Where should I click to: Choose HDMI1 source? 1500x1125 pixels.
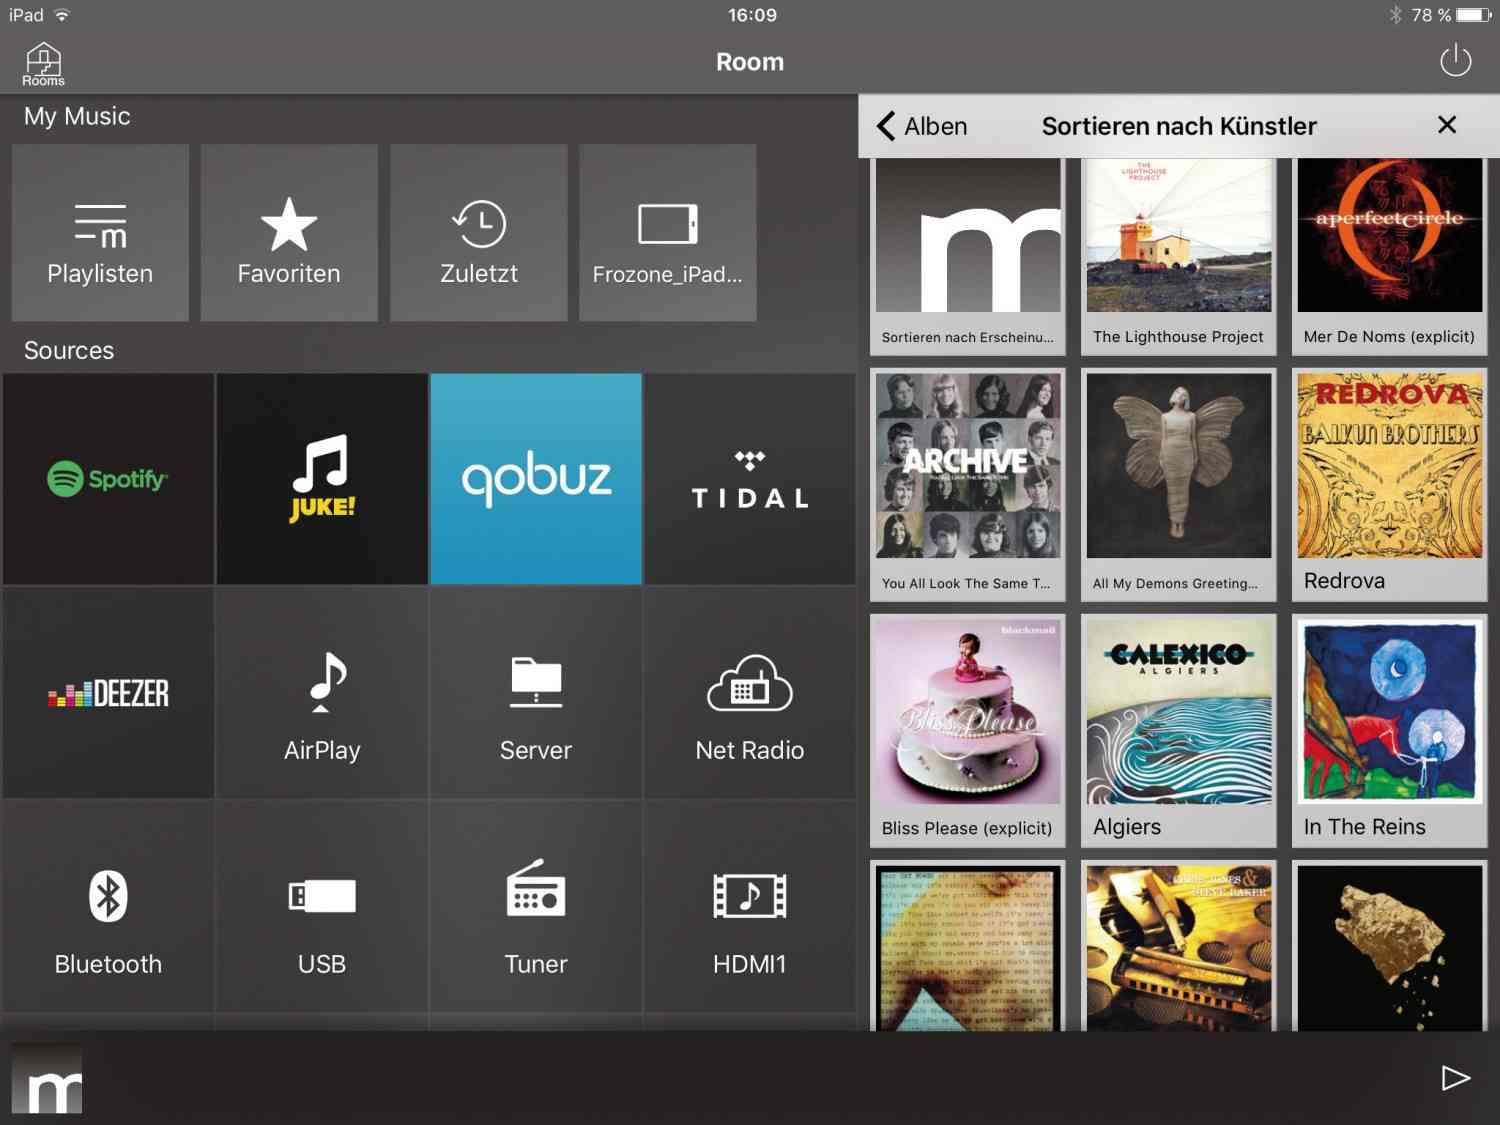point(750,906)
